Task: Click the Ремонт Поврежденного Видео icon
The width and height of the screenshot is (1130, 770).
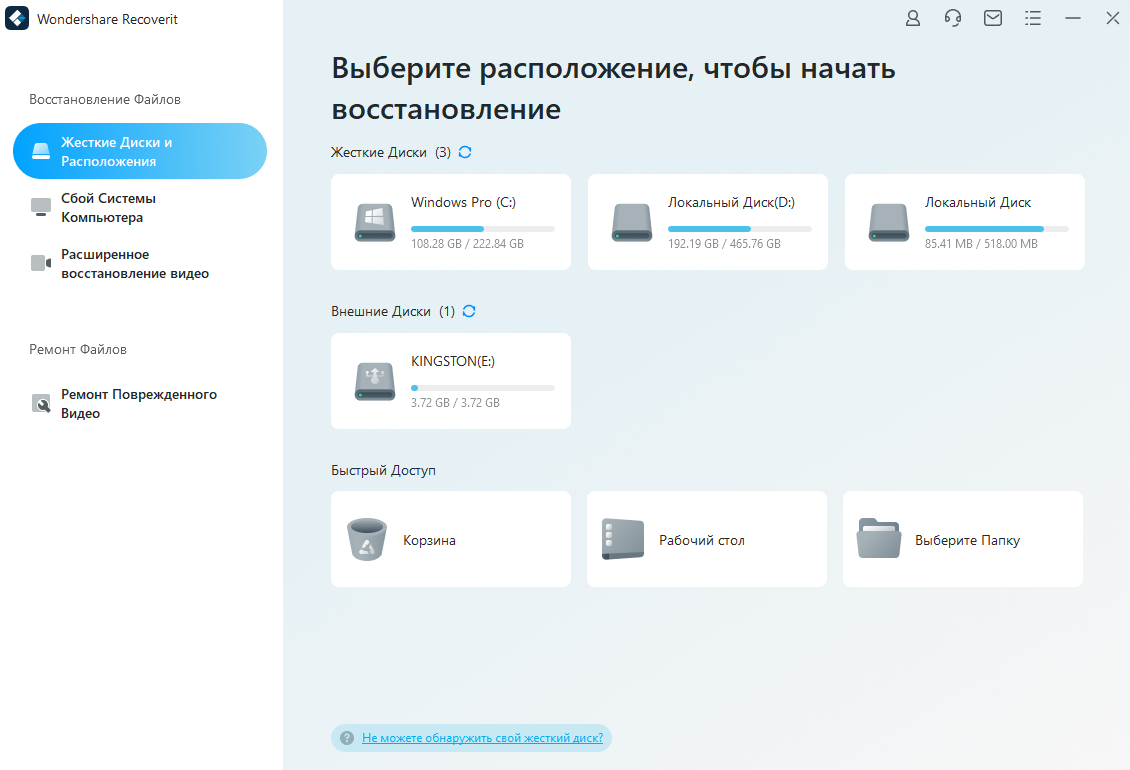Action: [41, 403]
